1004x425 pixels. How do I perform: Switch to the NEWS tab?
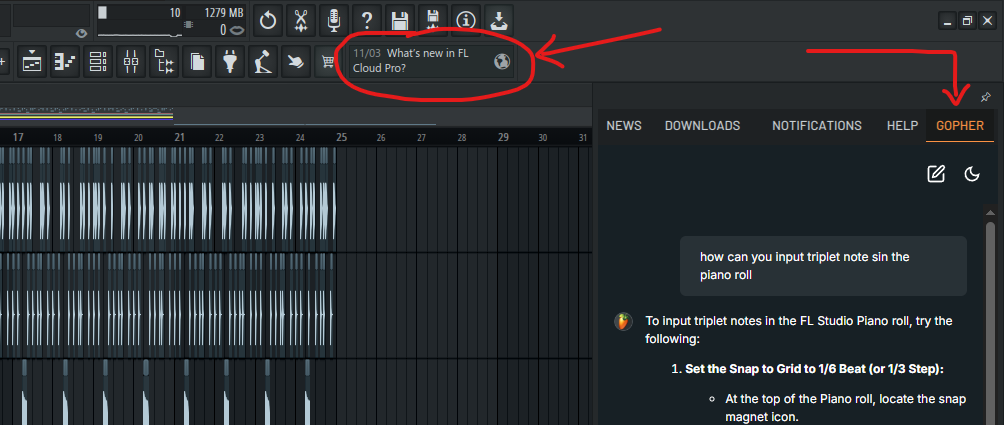pyautogui.click(x=624, y=125)
